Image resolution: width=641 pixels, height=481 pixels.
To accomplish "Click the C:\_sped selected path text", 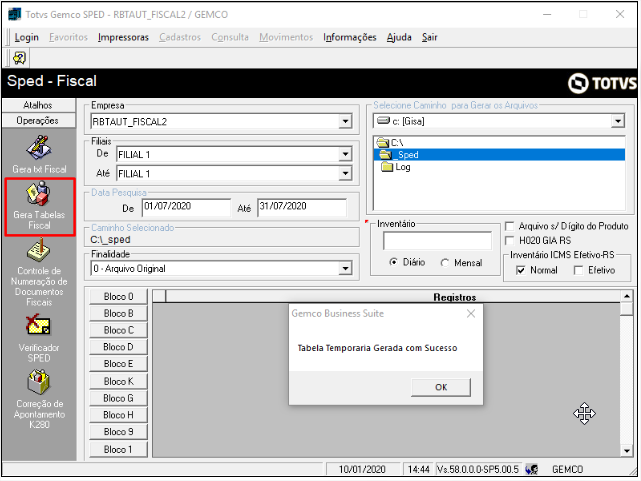I will 110,239.
